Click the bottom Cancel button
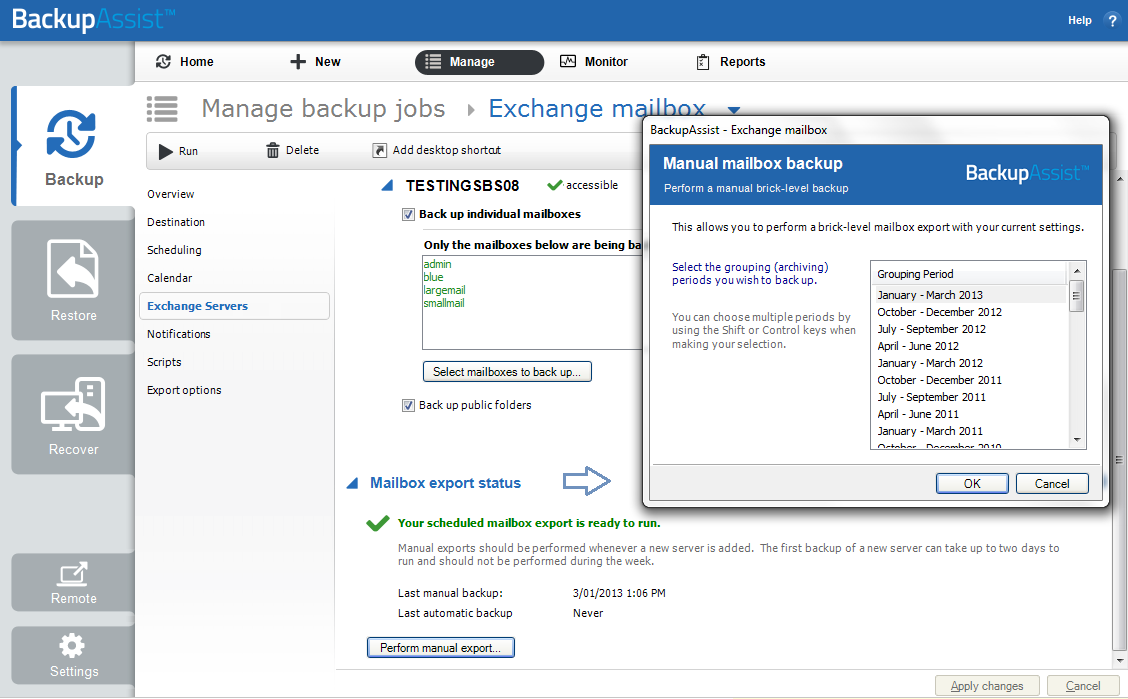 pos(1083,686)
